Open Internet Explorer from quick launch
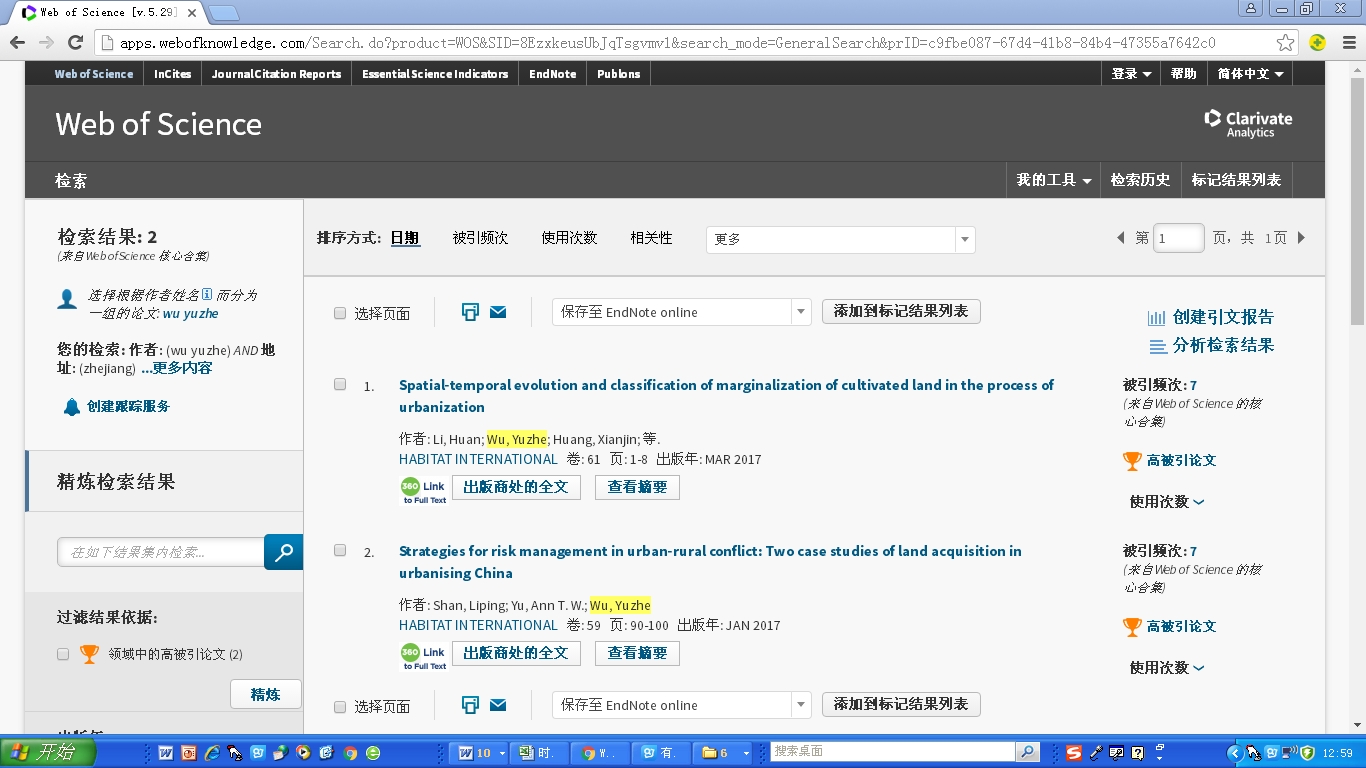 [212, 753]
